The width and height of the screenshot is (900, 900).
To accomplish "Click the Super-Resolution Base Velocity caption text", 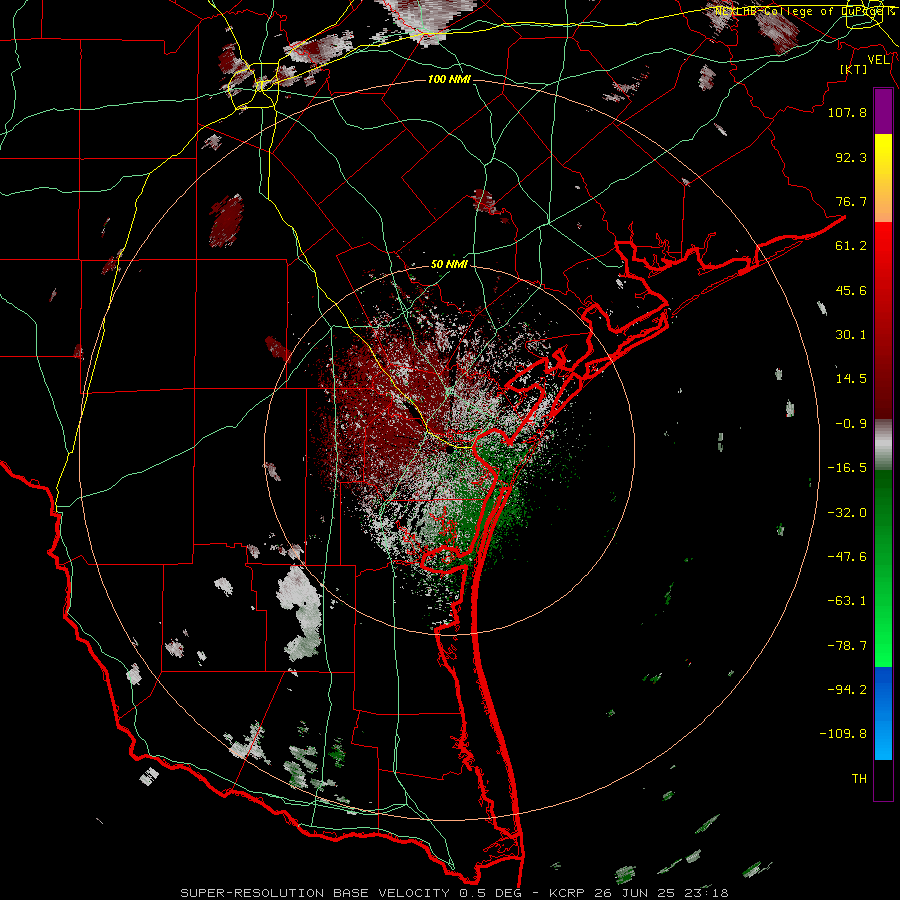I will pyautogui.click(x=455, y=893).
